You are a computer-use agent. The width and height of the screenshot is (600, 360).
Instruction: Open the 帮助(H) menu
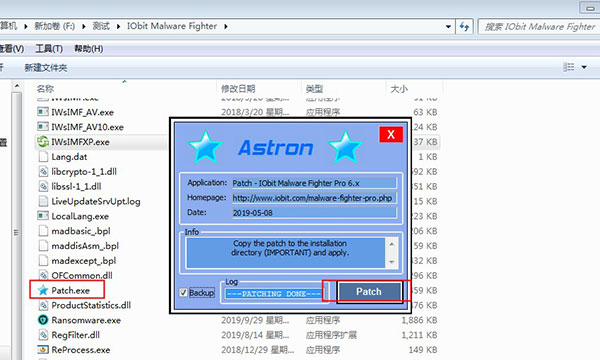(88, 49)
